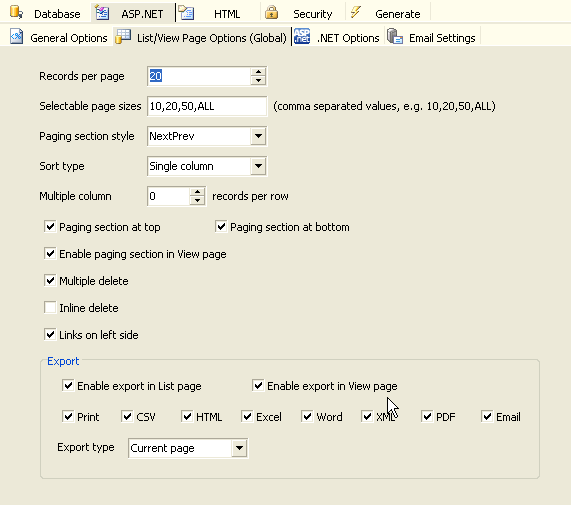This screenshot has width=571, height=505.
Task: Click the ASP.NET tab icon
Action: click(x=102, y=13)
